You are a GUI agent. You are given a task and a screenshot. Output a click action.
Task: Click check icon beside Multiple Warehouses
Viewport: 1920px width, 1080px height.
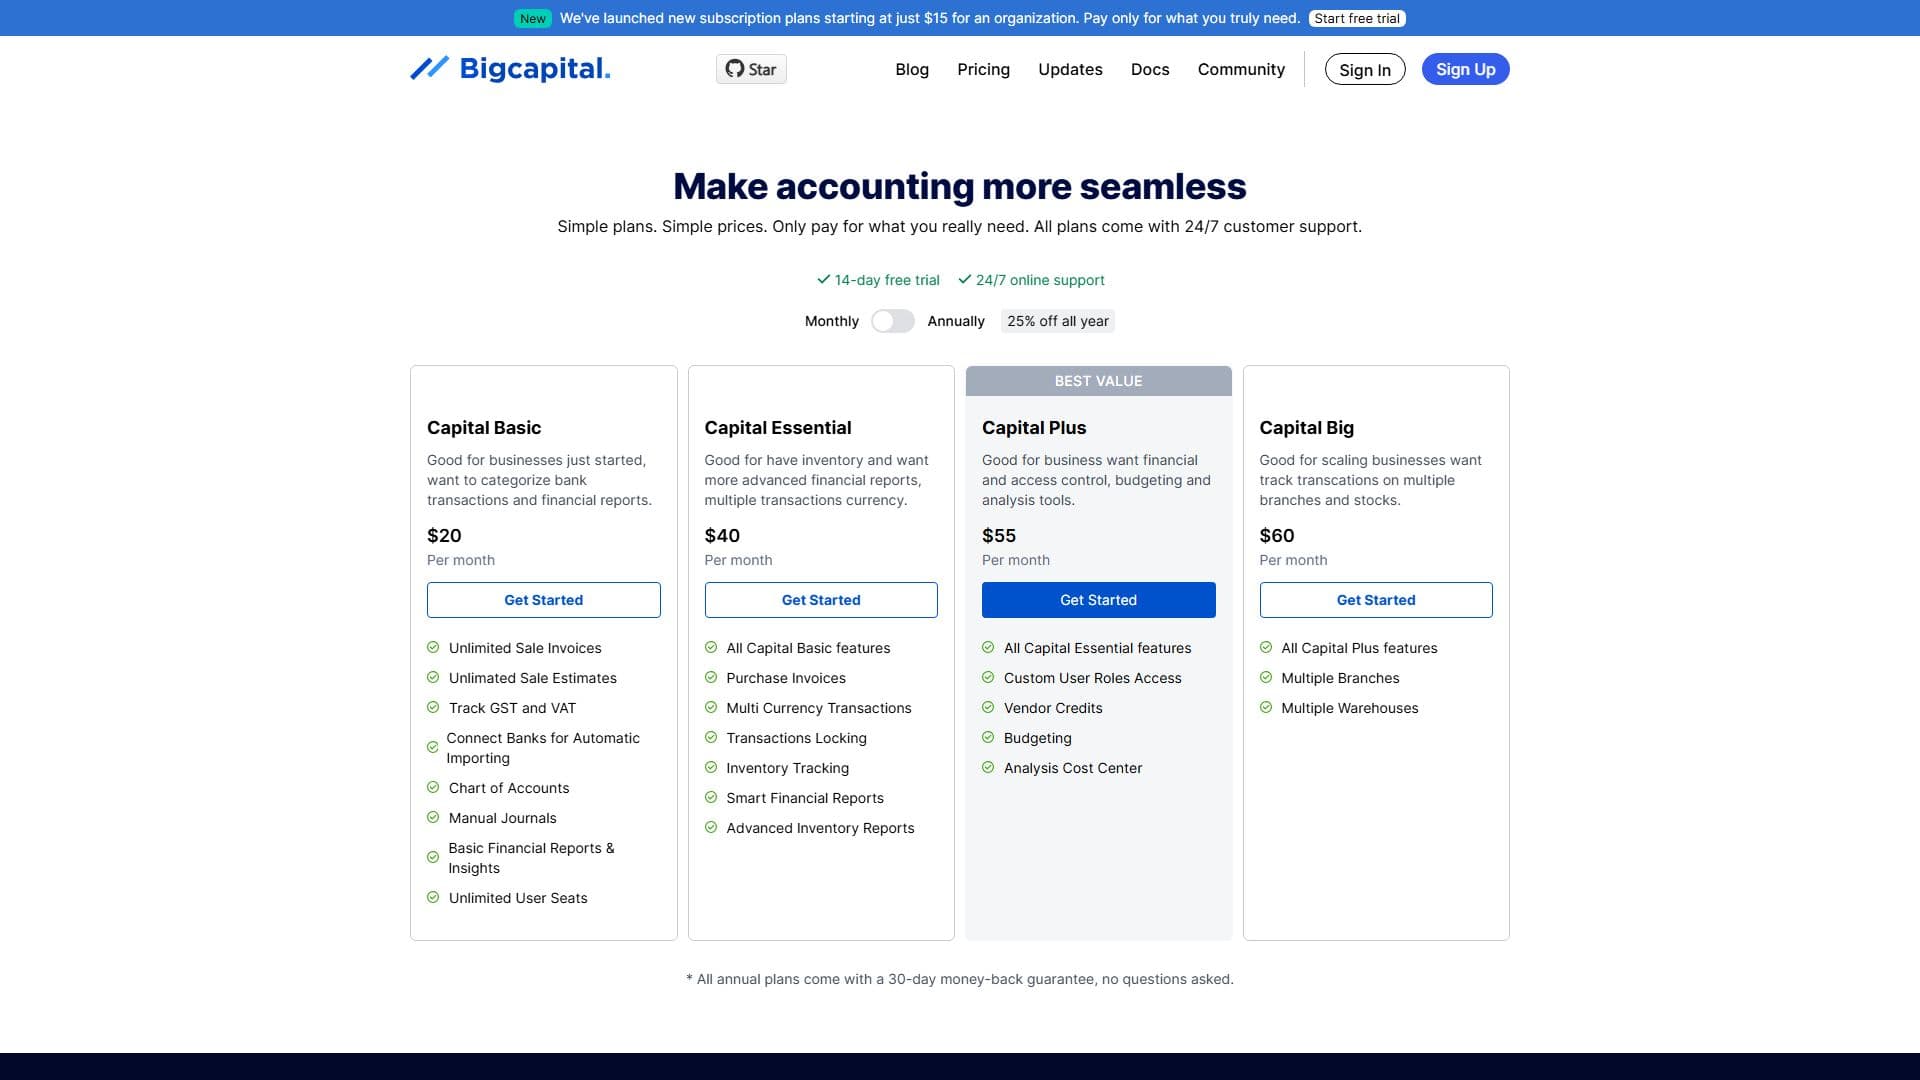[1266, 707]
